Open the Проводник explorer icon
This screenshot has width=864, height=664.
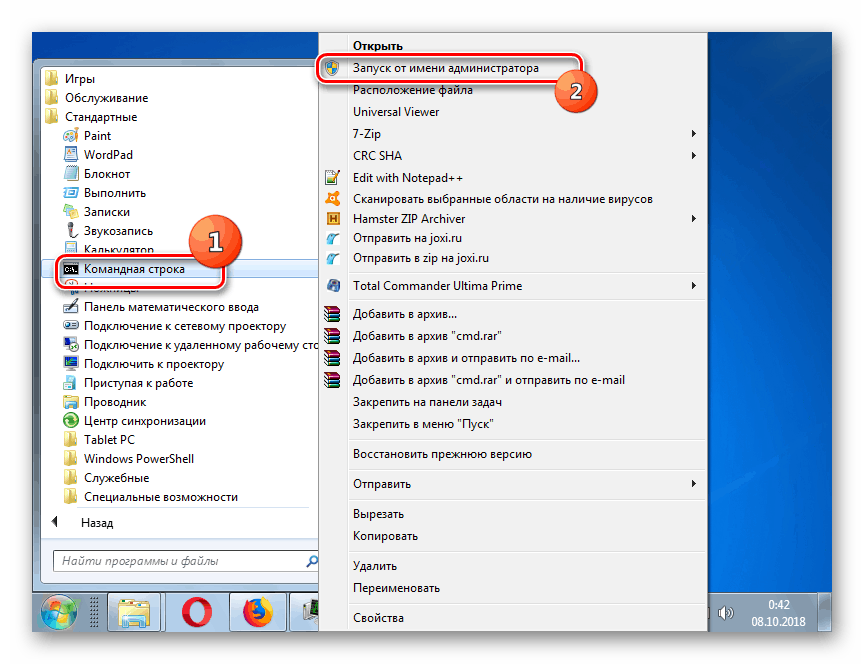(71, 402)
